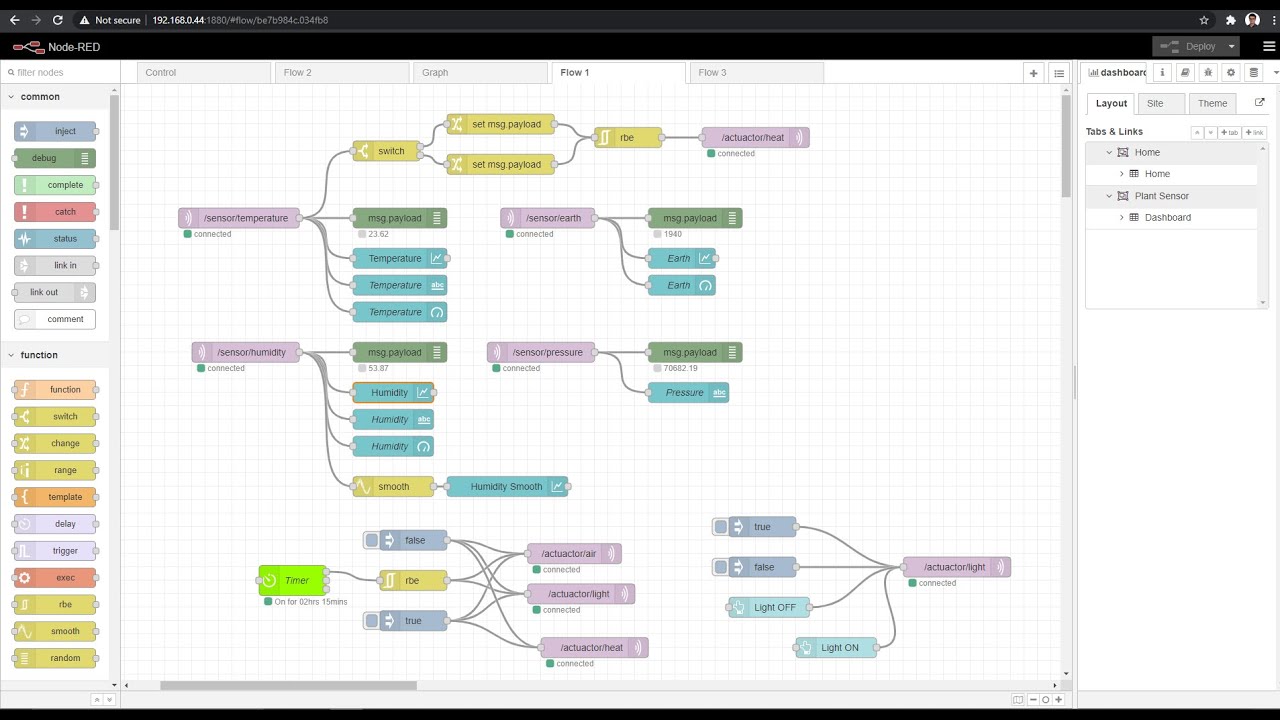
Task: Select the complete node in the palette
Action: pyautogui.click(x=56, y=185)
